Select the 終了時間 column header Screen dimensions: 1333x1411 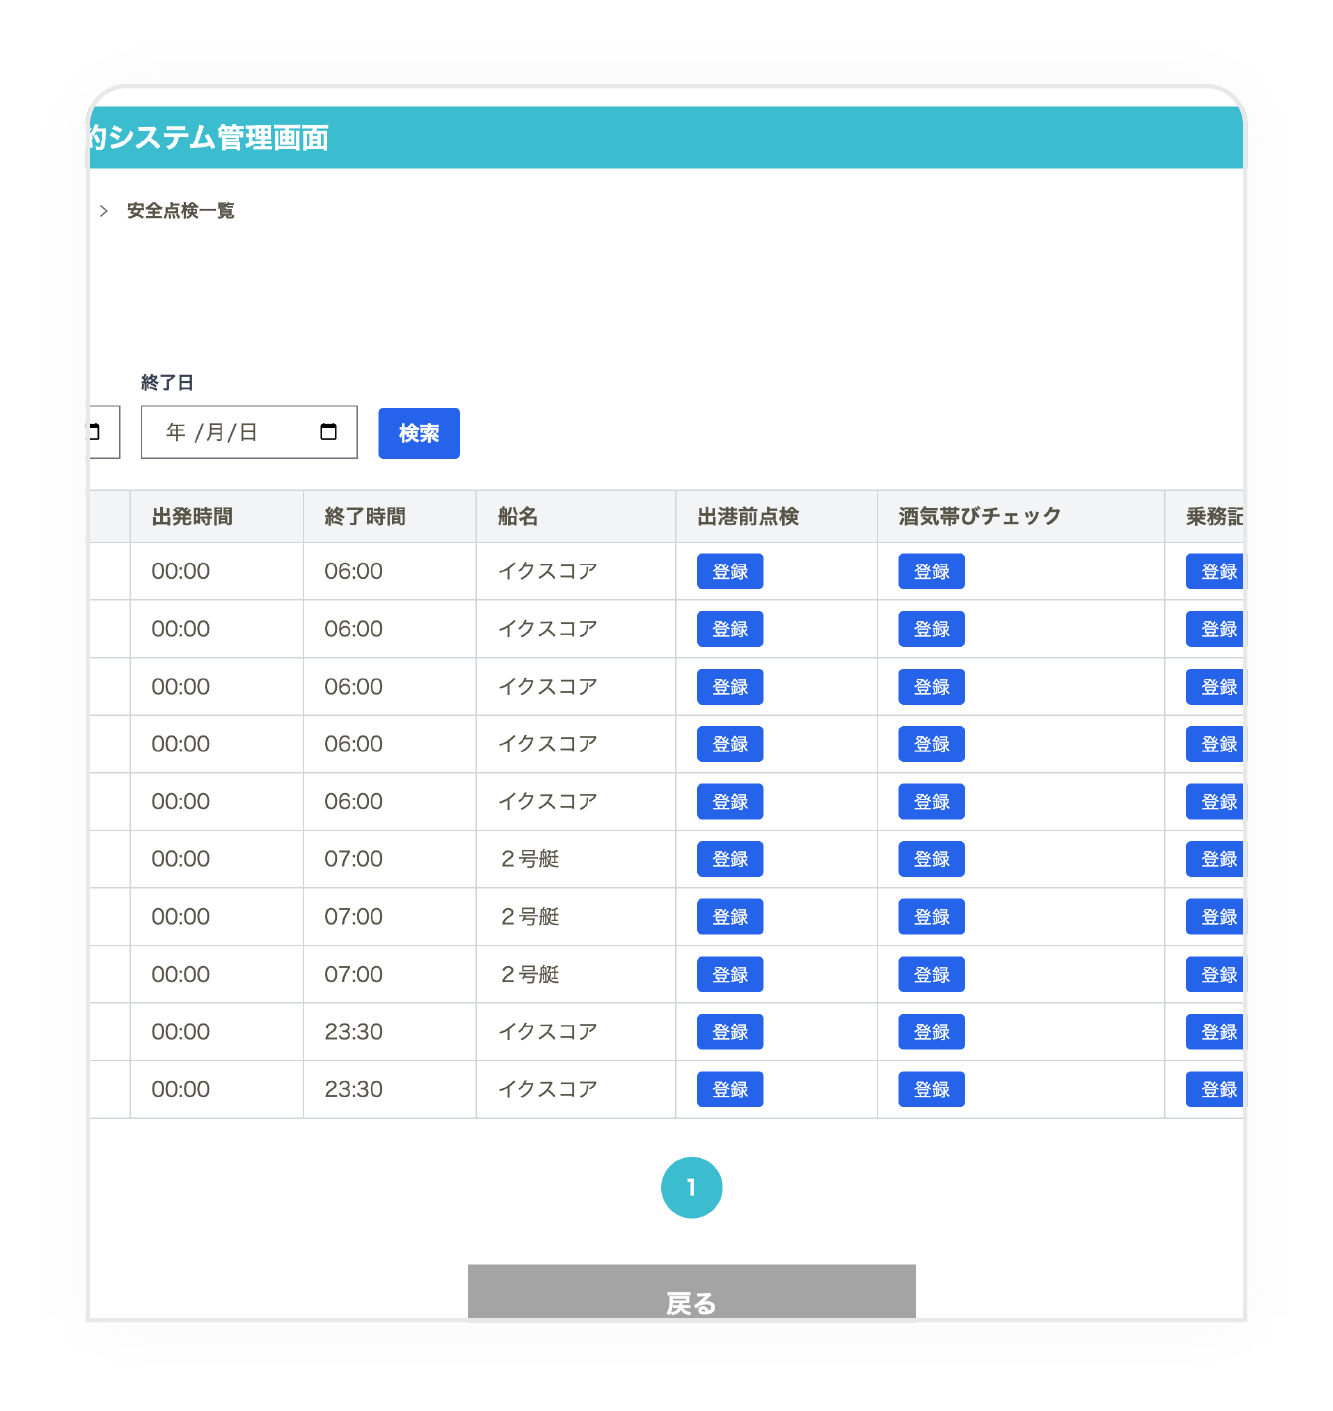[x=365, y=517]
